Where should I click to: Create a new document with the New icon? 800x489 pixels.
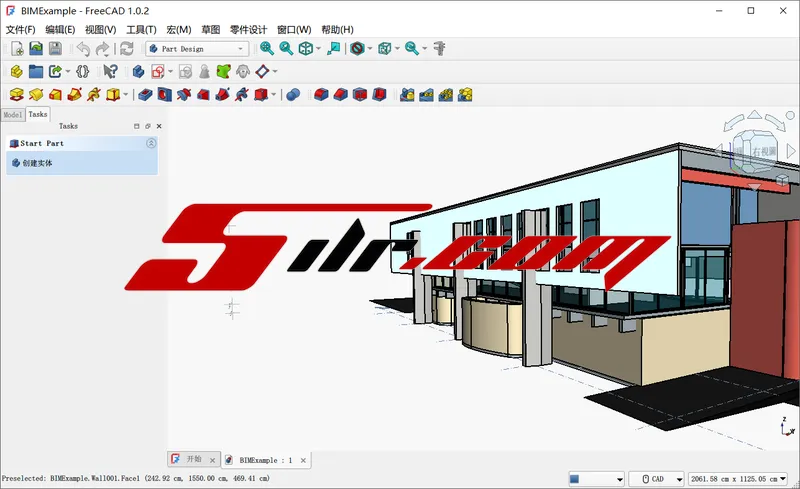17,48
